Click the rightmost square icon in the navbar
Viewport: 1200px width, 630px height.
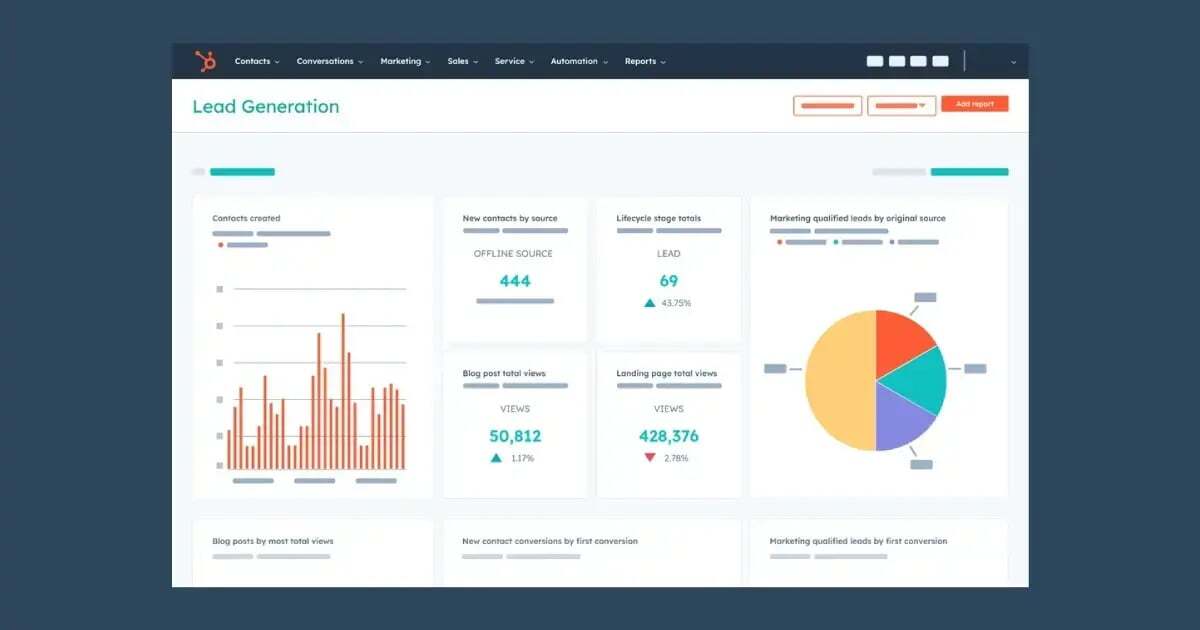(940, 61)
